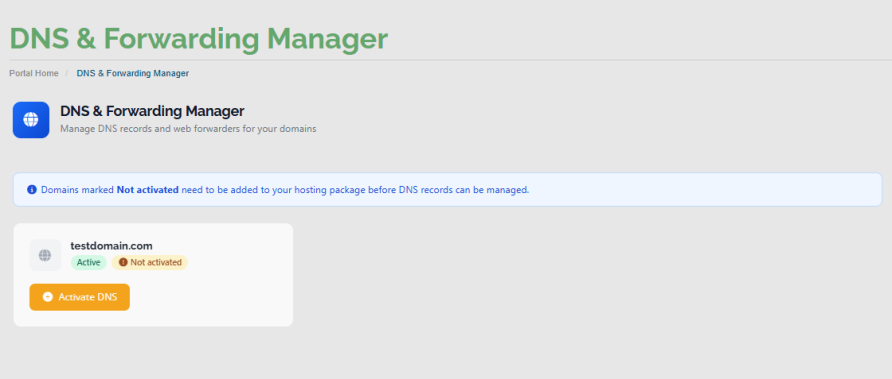
Task: Click the Manage DNS records subtitle text
Action: point(188,129)
